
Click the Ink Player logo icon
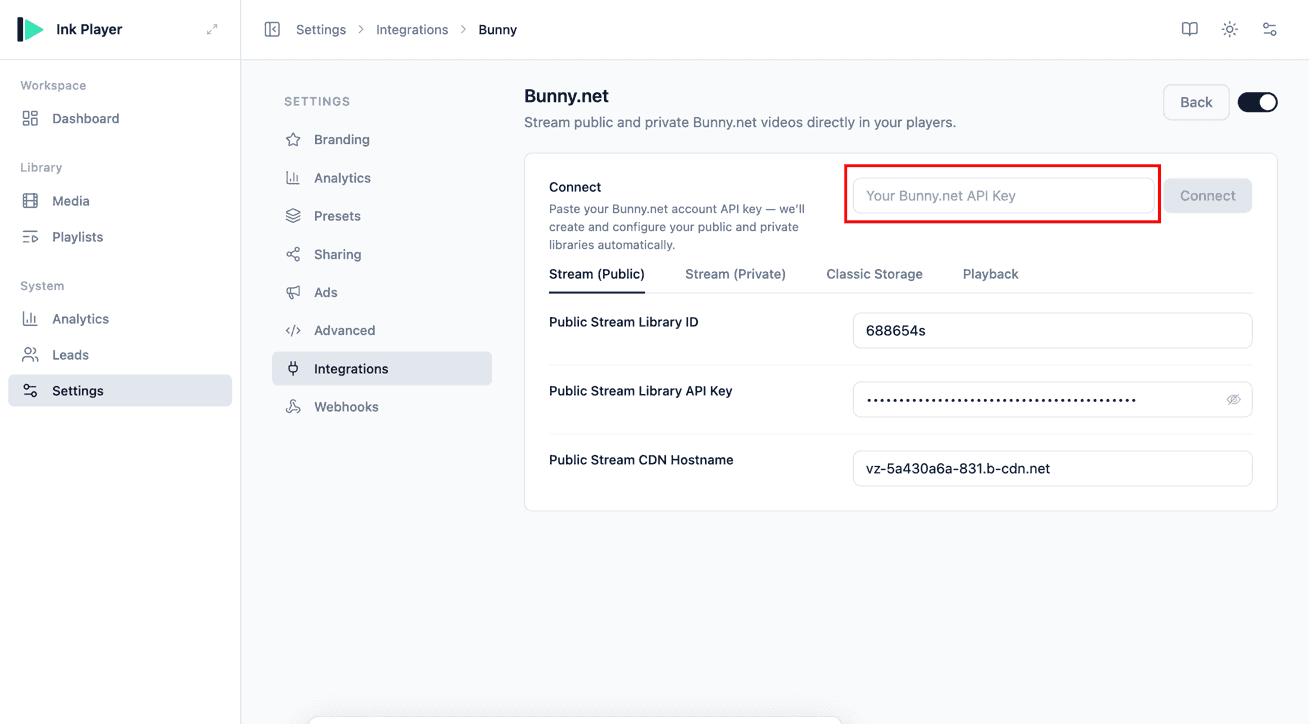coord(30,29)
